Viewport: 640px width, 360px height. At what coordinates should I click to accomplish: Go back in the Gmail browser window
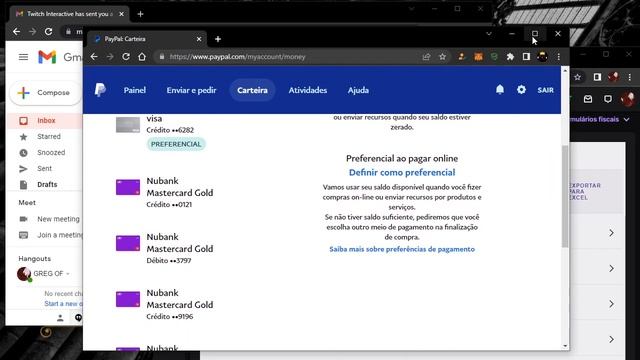point(16,31)
